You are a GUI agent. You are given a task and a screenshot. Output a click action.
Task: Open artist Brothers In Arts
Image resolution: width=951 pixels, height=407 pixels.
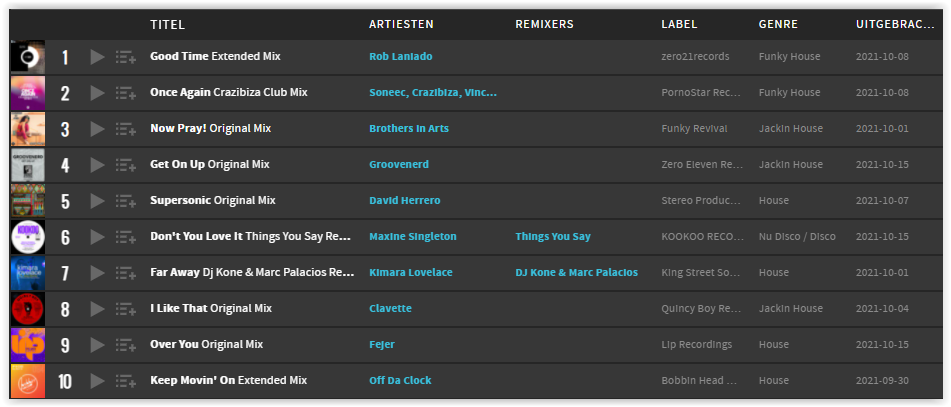click(409, 129)
